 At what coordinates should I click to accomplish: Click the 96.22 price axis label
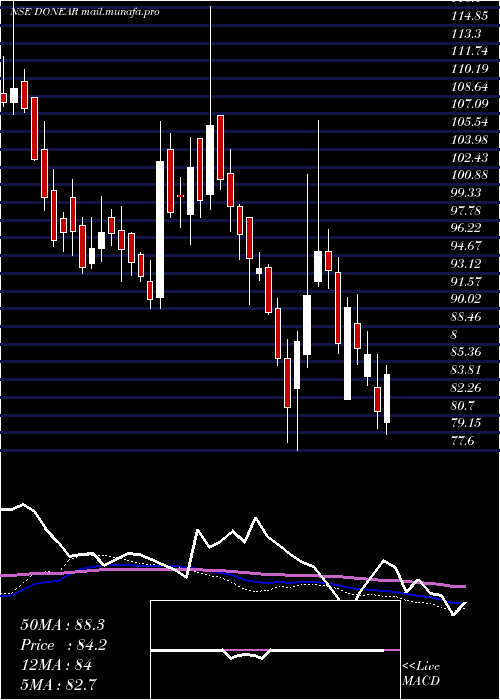tap(467, 229)
